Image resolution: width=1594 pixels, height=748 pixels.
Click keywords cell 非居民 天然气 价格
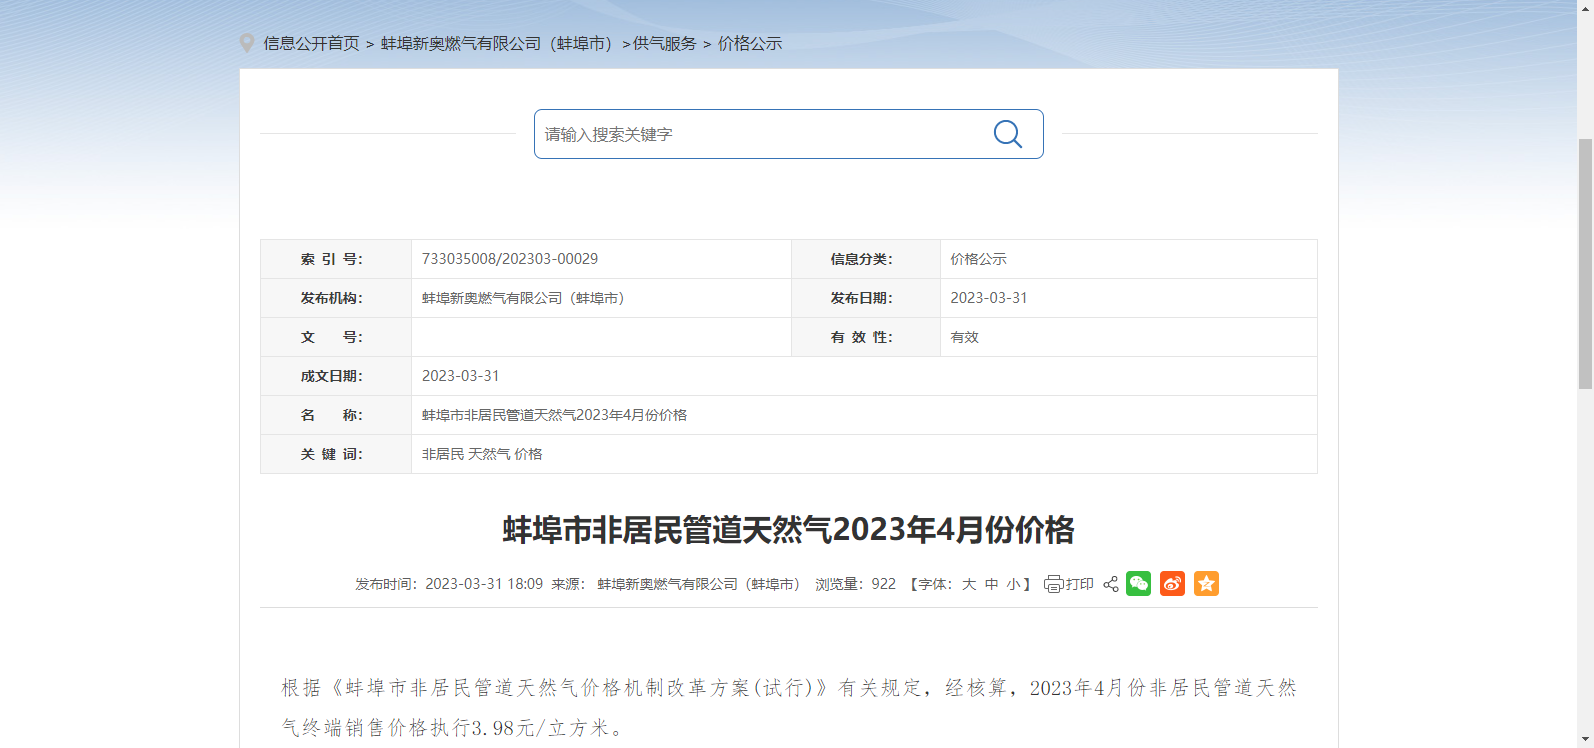click(x=864, y=454)
